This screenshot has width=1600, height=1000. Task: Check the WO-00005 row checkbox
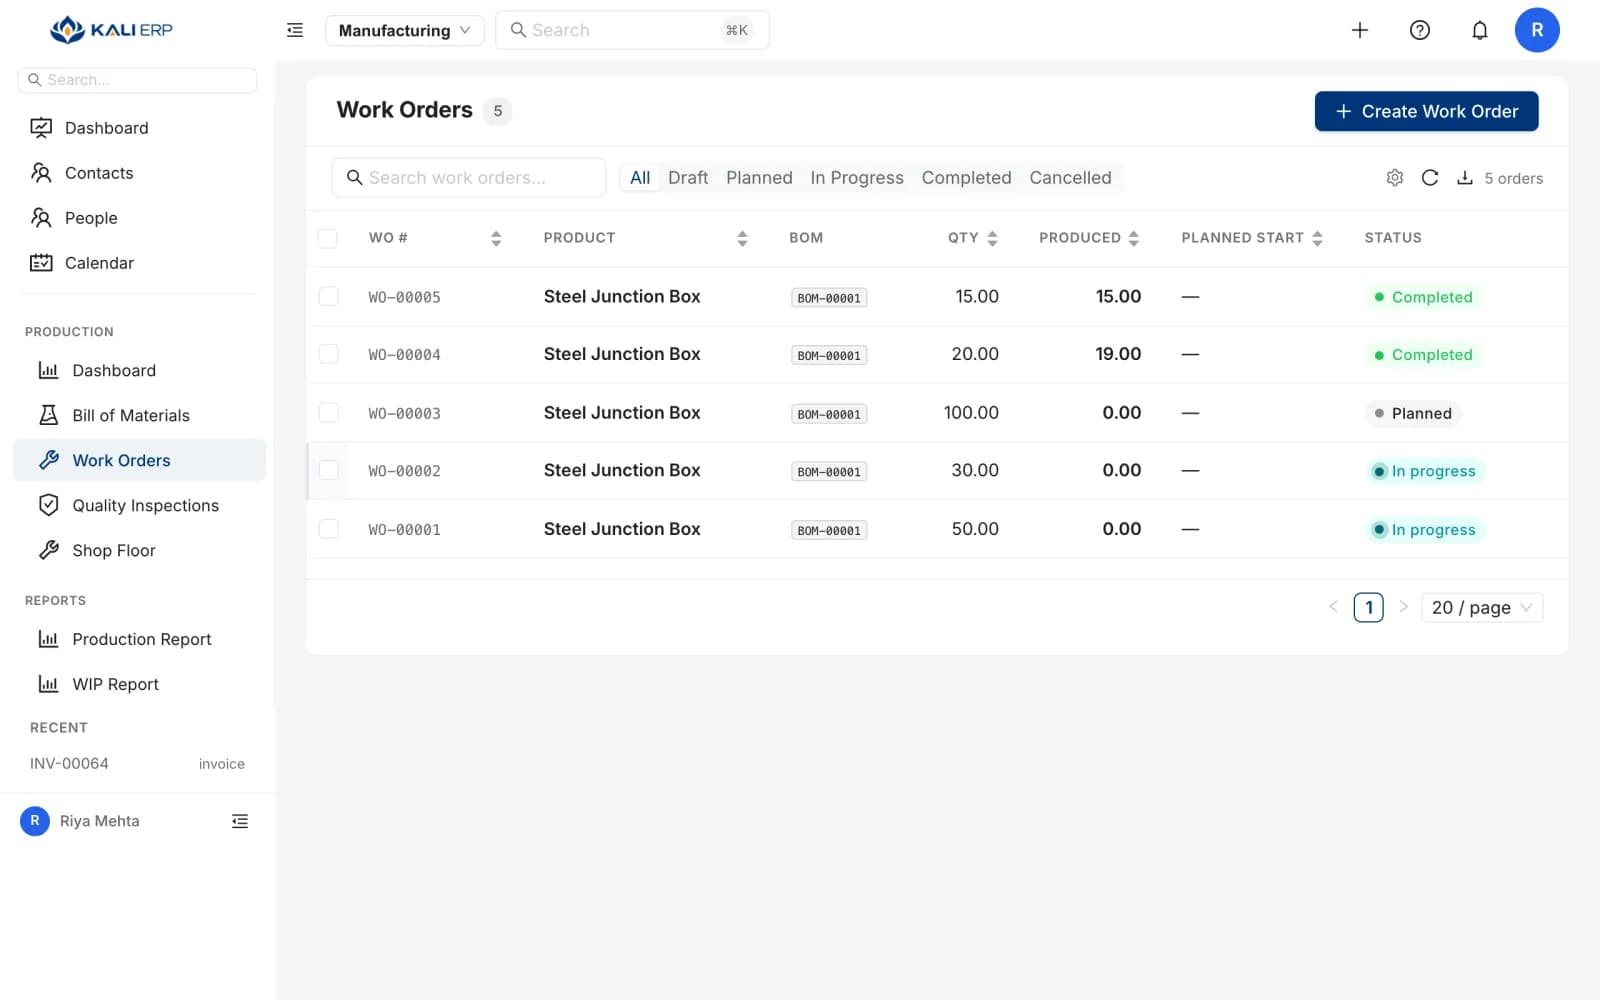[x=328, y=296]
